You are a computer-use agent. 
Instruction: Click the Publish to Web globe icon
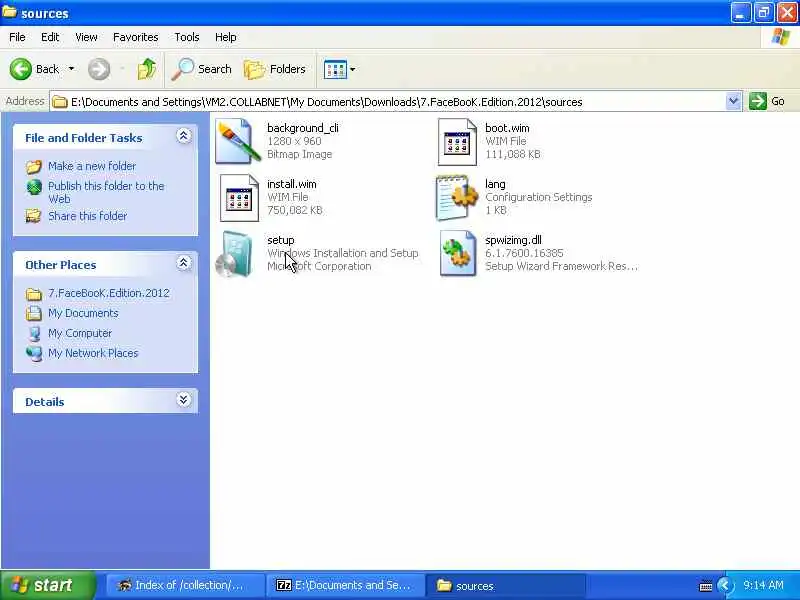[x=34, y=187]
